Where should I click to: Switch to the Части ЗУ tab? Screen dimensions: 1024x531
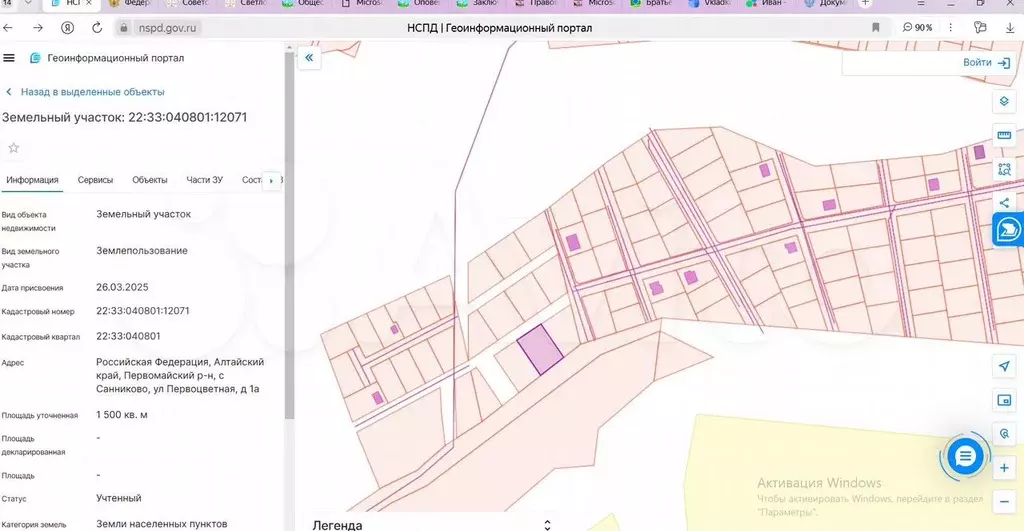coord(204,180)
